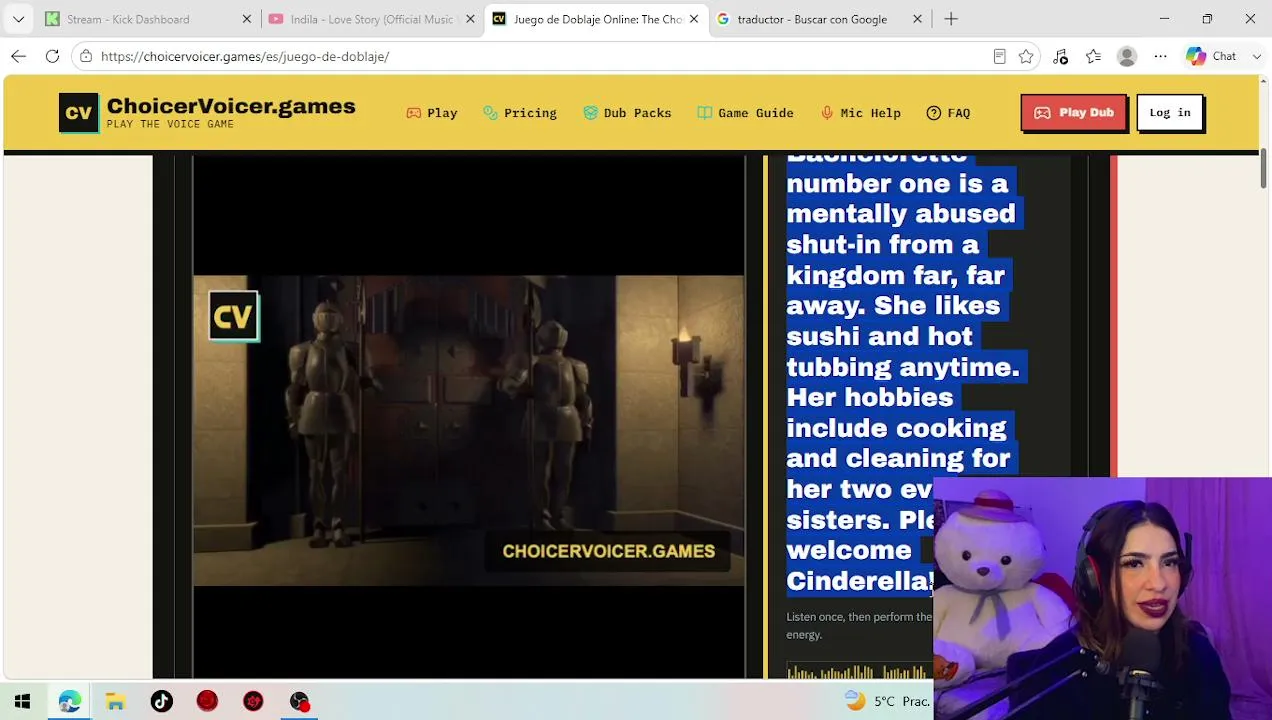Open the Play nav link
This screenshot has width=1272, height=720.
point(432,113)
